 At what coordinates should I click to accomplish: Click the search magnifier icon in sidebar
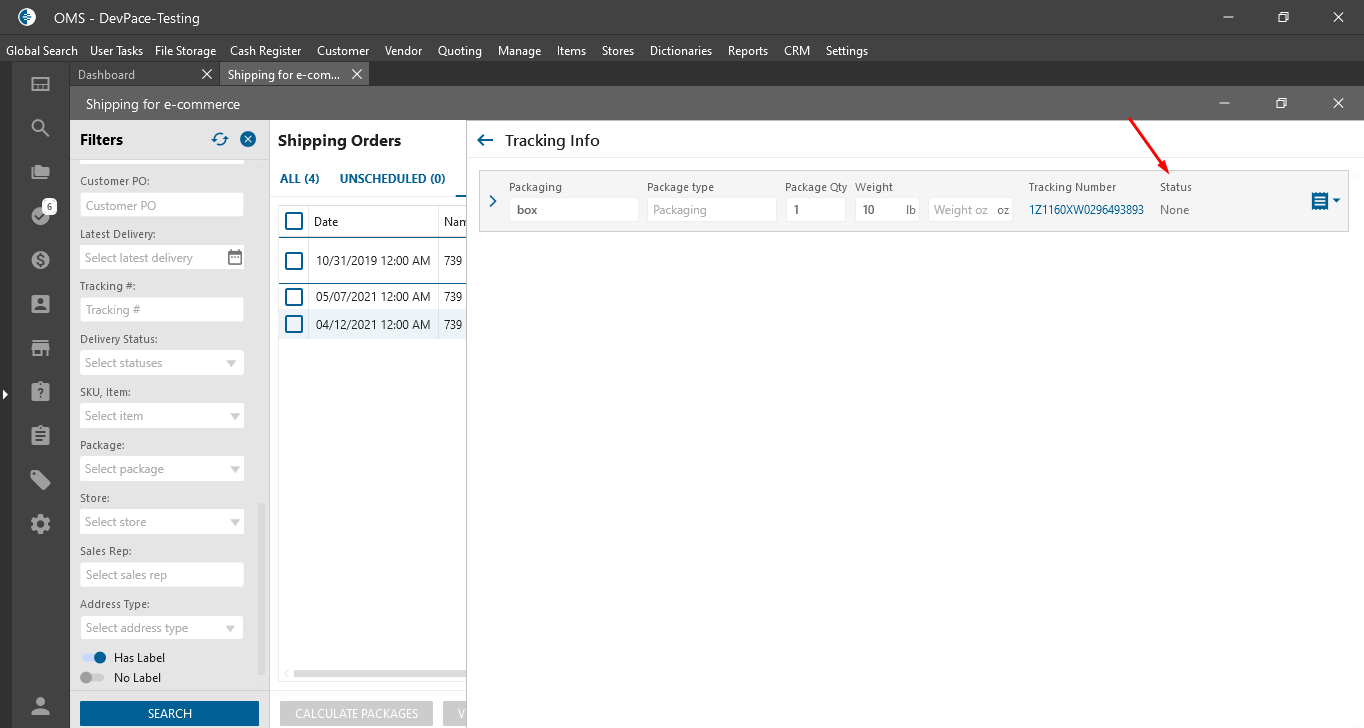[x=40, y=128]
